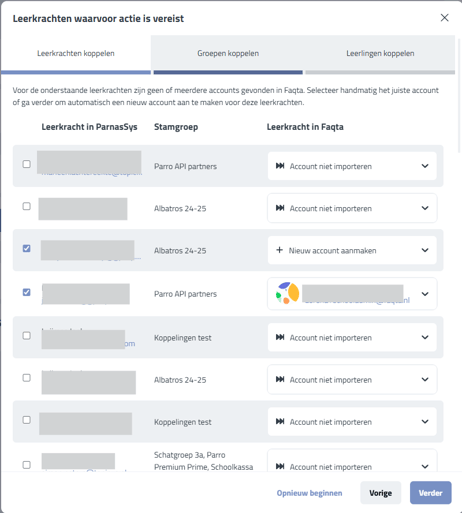
Task: Click the colorful Faqta avatar icon
Action: [287, 293]
